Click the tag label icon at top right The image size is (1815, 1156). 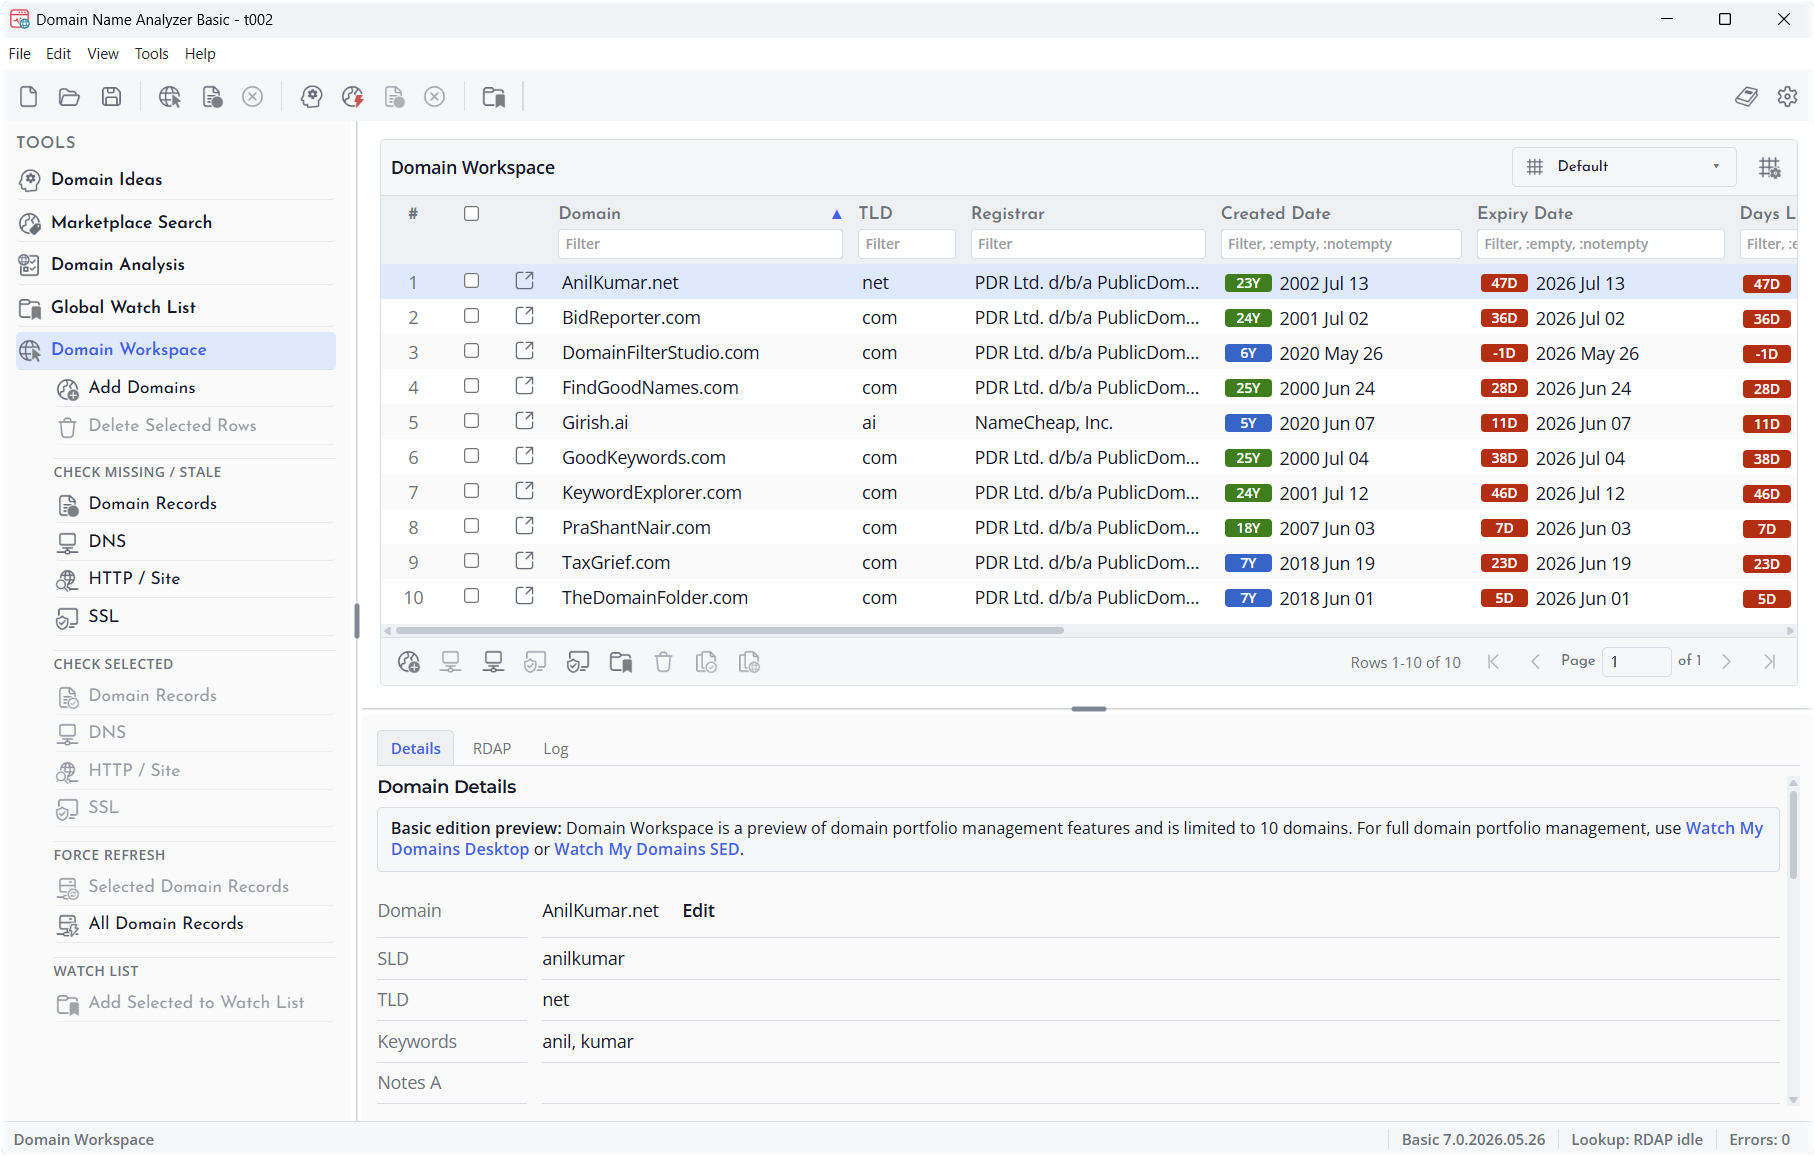coord(1746,97)
